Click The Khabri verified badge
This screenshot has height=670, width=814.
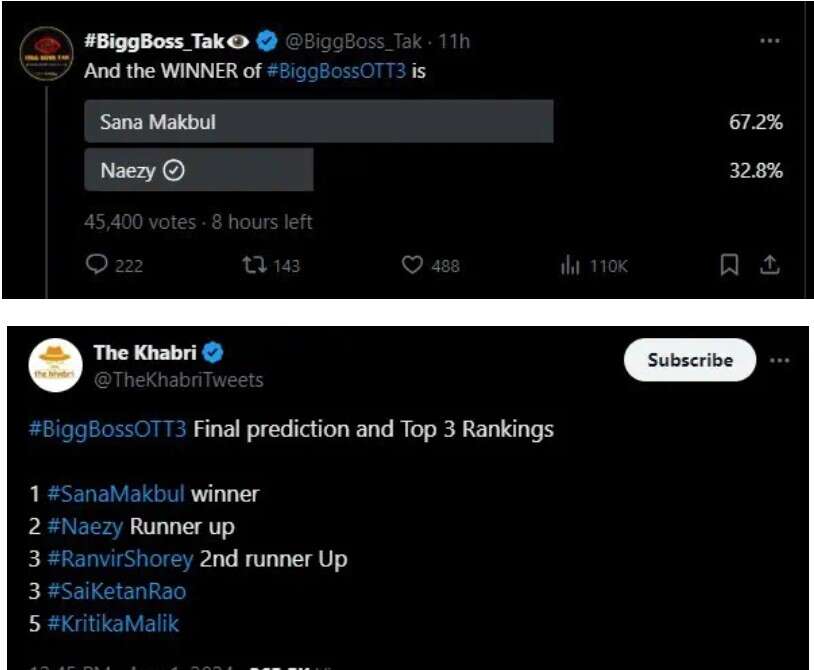213,352
